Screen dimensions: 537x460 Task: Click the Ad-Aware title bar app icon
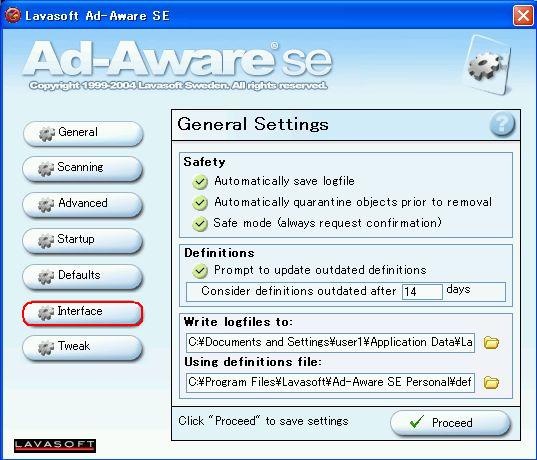tap(13, 15)
